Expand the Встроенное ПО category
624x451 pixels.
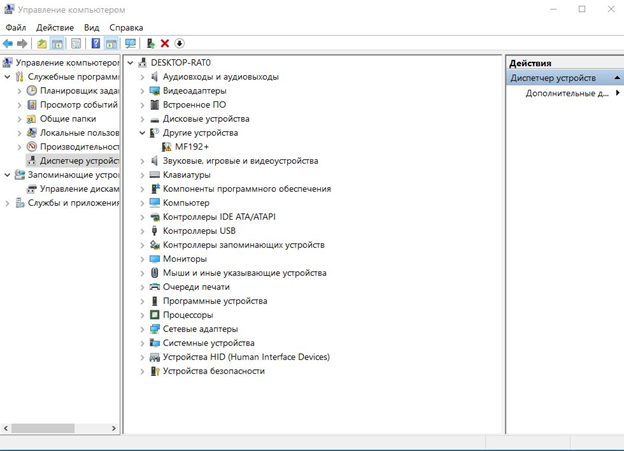(142, 105)
